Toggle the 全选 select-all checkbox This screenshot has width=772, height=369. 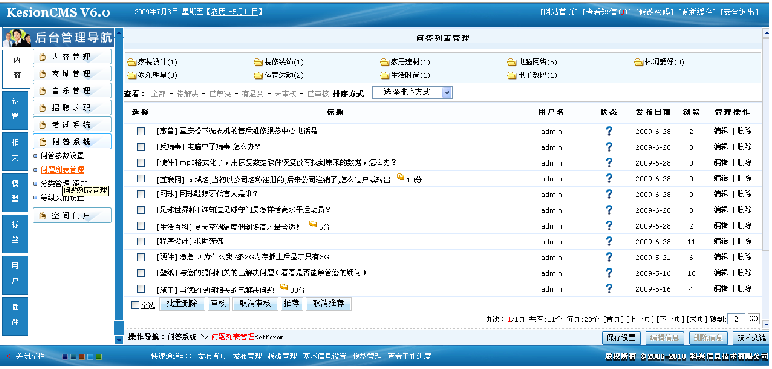135,305
